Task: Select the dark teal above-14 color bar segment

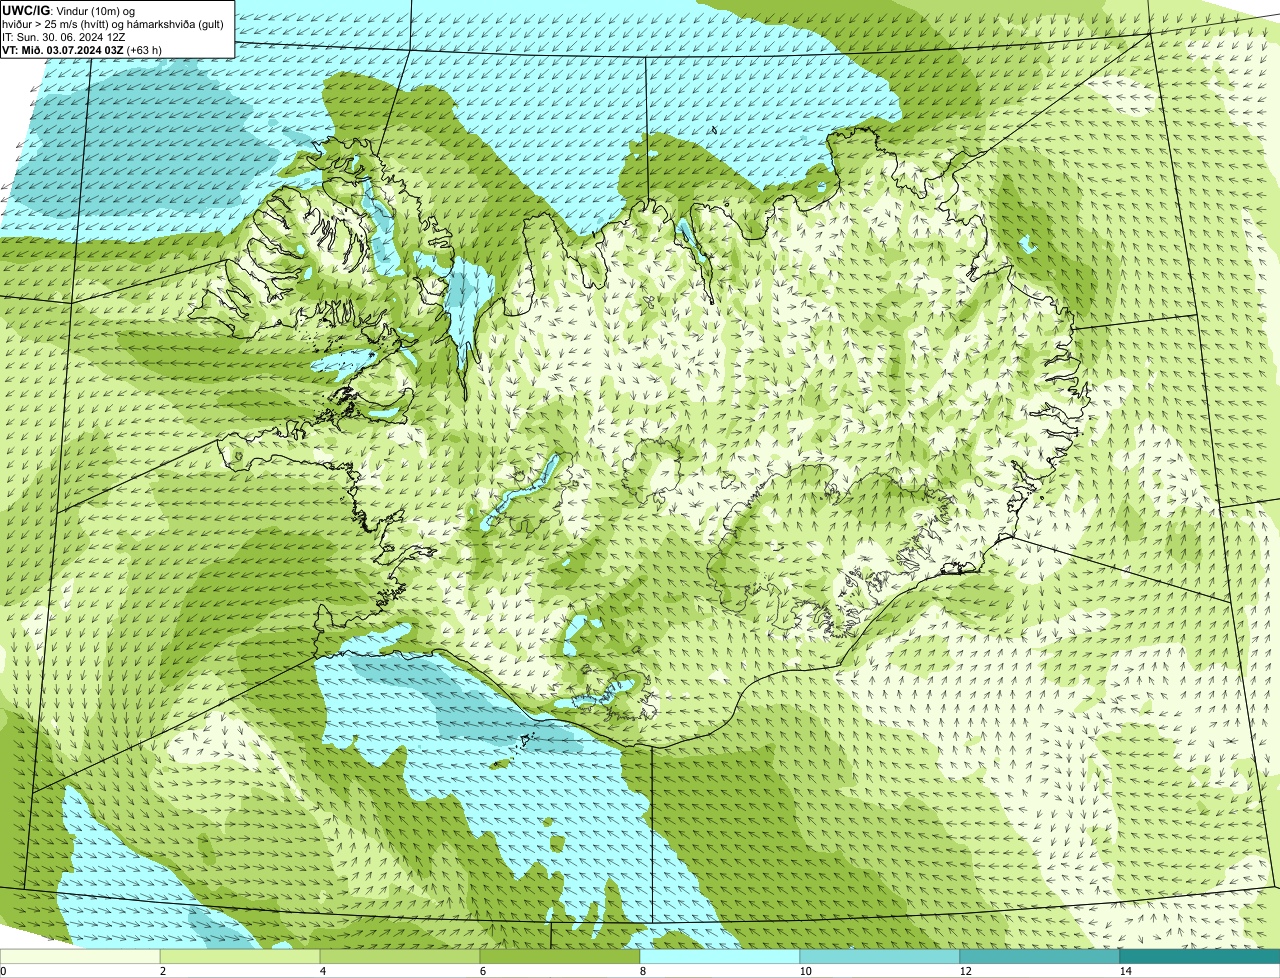Action: click(x=1200, y=956)
